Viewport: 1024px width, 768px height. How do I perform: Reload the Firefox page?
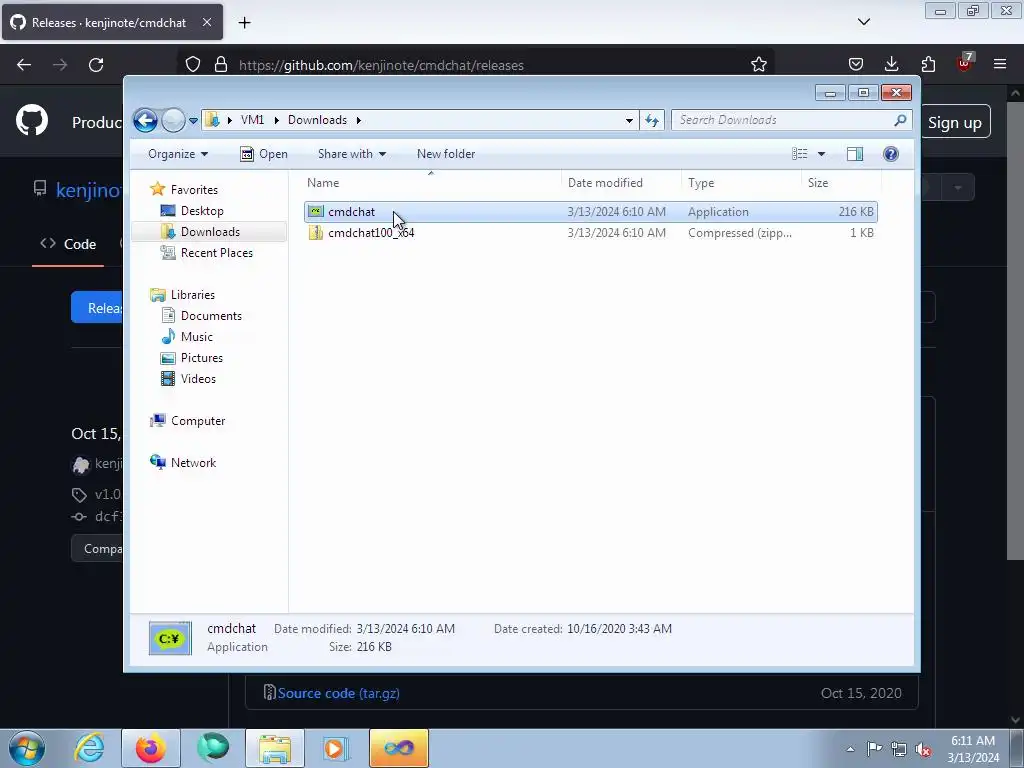click(96, 65)
